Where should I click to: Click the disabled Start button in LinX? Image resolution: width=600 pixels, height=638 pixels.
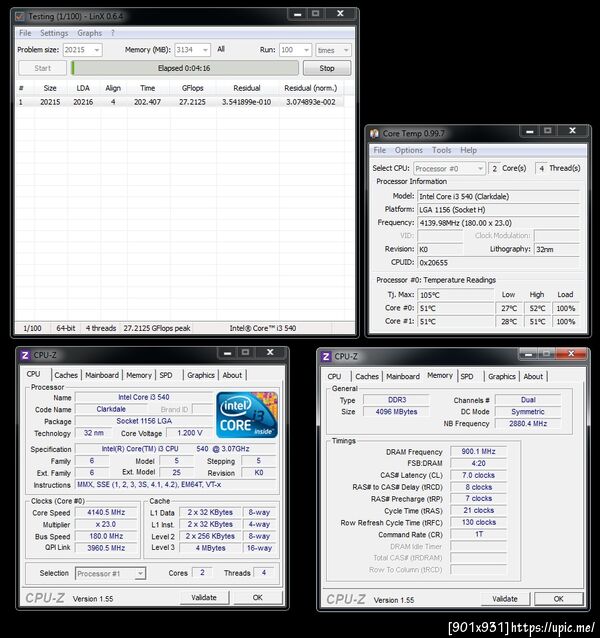click(x=43, y=68)
